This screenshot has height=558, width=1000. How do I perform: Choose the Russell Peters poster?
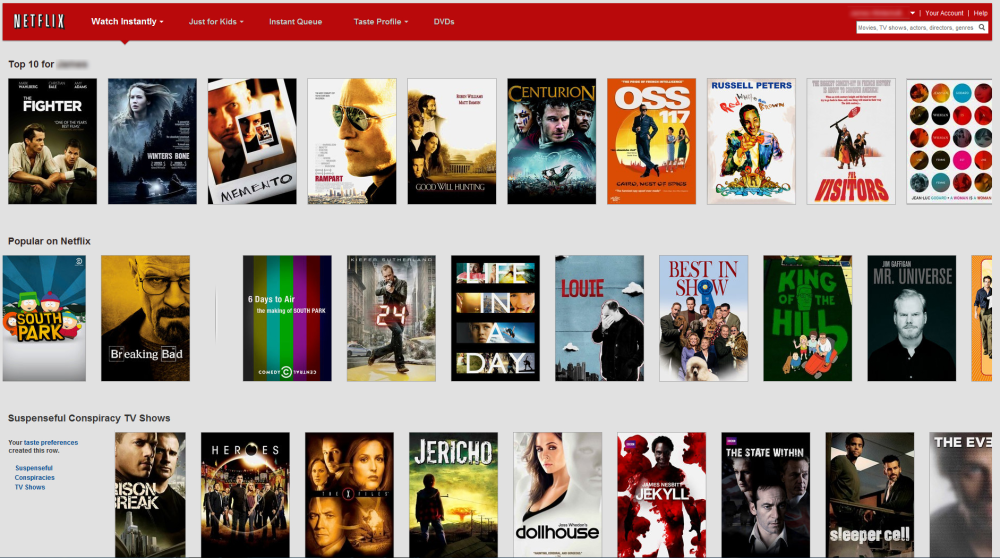click(x=751, y=141)
